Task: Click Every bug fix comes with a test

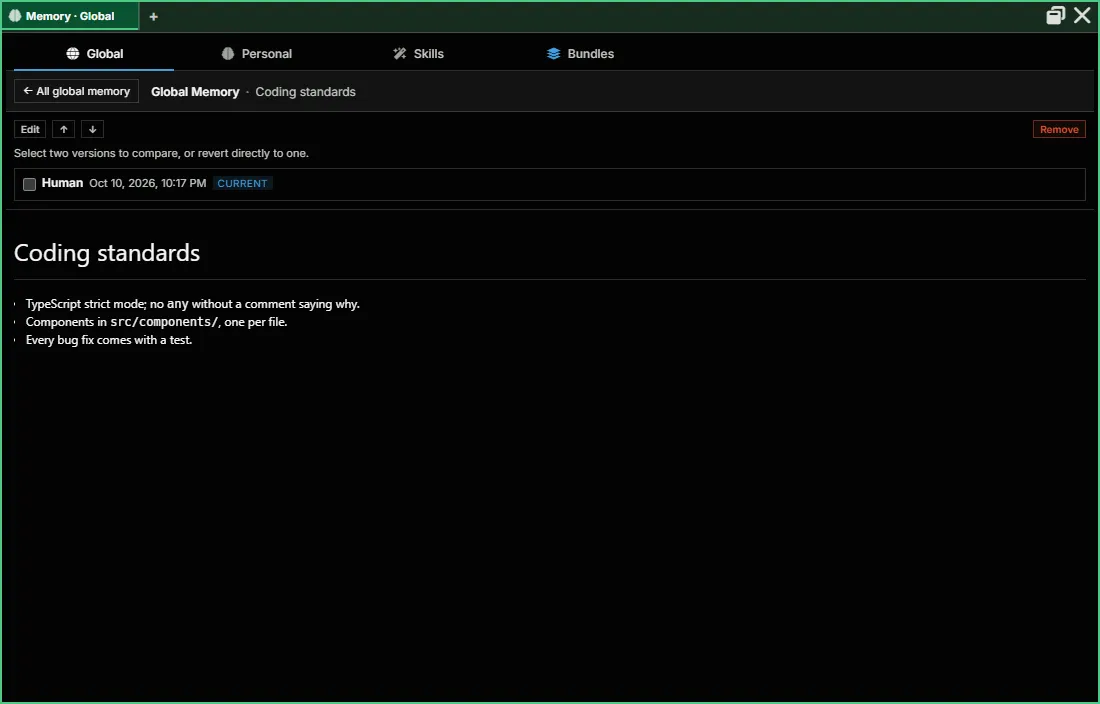Action: 109,339
